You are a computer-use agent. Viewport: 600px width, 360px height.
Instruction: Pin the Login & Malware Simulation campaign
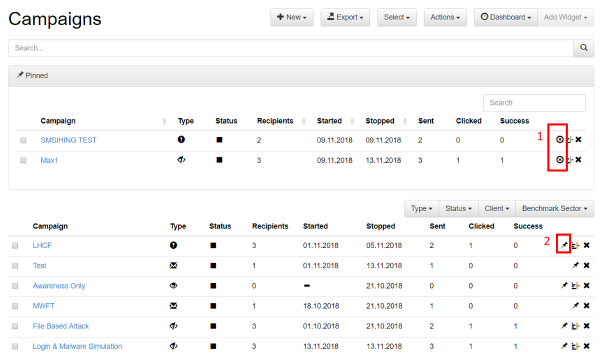tap(564, 346)
